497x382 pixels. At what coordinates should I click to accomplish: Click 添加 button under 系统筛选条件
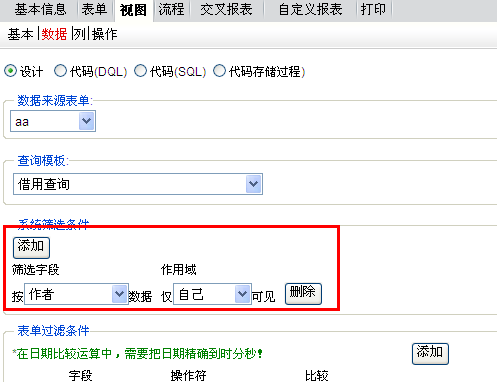click(x=31, y=248)
